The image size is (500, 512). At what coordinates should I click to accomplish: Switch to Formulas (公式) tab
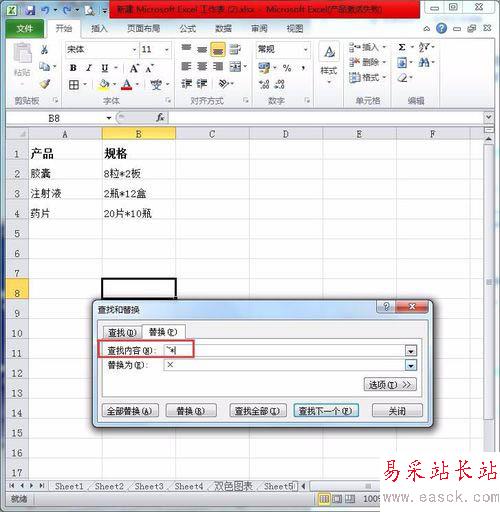(x=188, y=29)
